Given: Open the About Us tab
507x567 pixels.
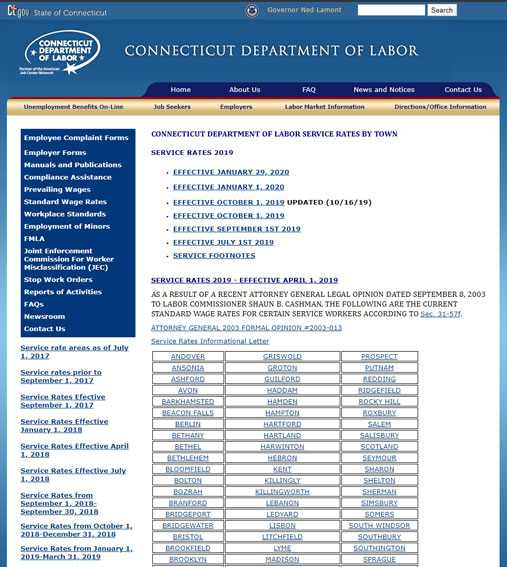Looking at the screenshot, I should click(x=244, y=90).
